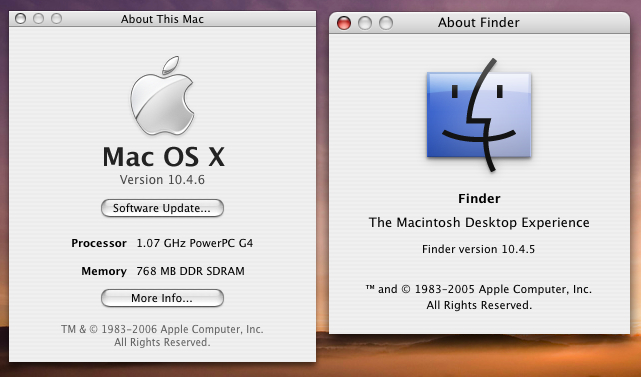Click the Mac OS X heading
This screenshot has height=377, width=641.
point(164,157)
